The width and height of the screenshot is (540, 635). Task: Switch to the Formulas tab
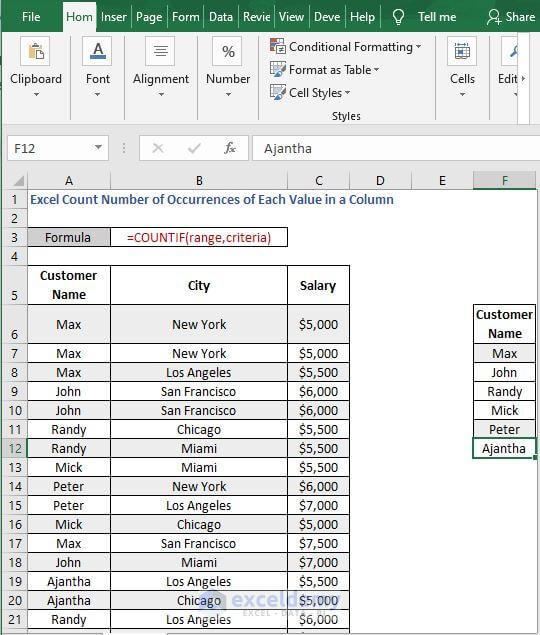click(x=185, y=17)
